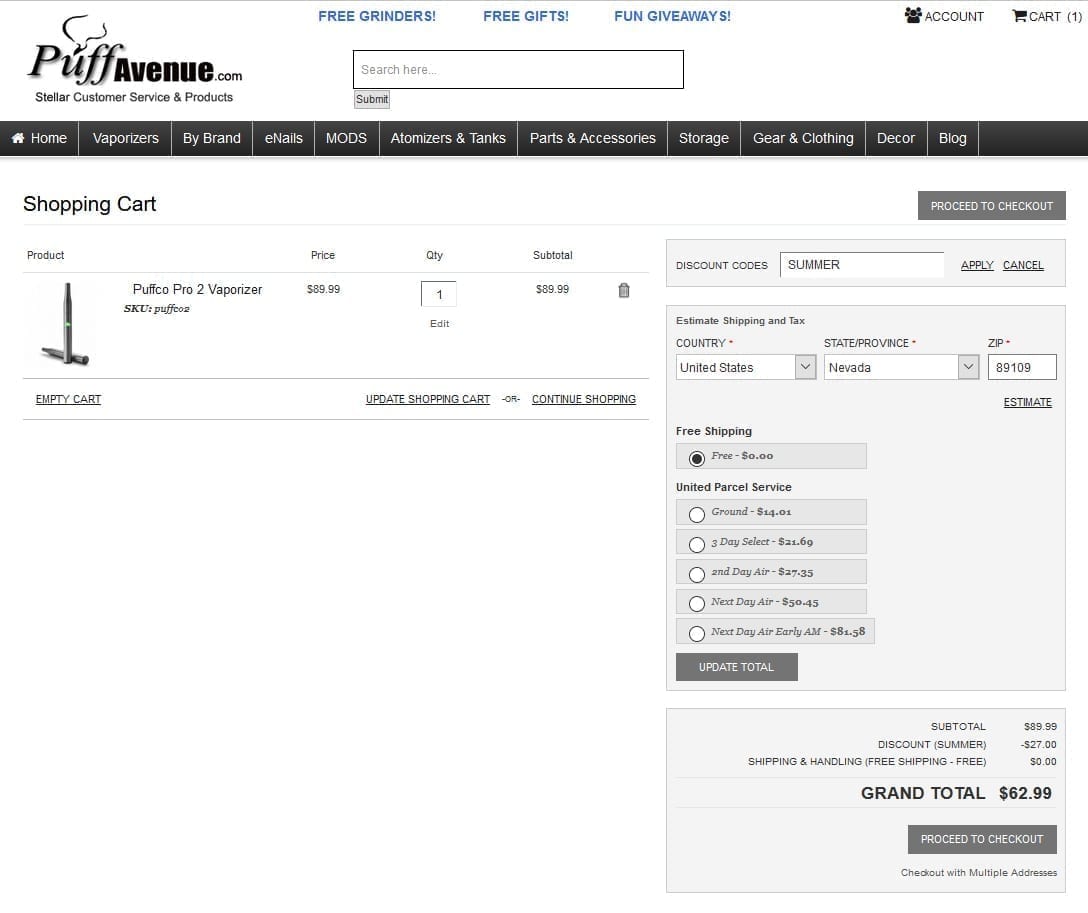Open the State/Province dropdown showing Nevada
The width and height of the screenshot is (1088, 913).
click(900, 368)
